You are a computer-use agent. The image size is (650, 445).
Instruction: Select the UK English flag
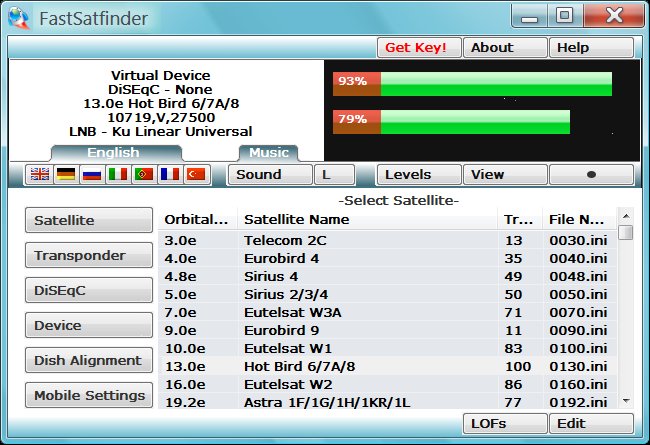40,174
